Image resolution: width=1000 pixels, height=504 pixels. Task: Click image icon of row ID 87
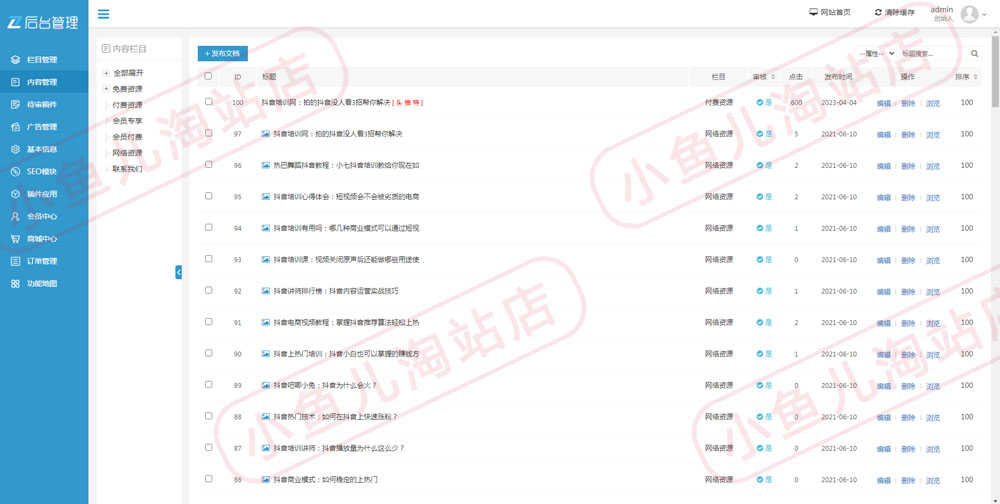(x=266, y=448)
